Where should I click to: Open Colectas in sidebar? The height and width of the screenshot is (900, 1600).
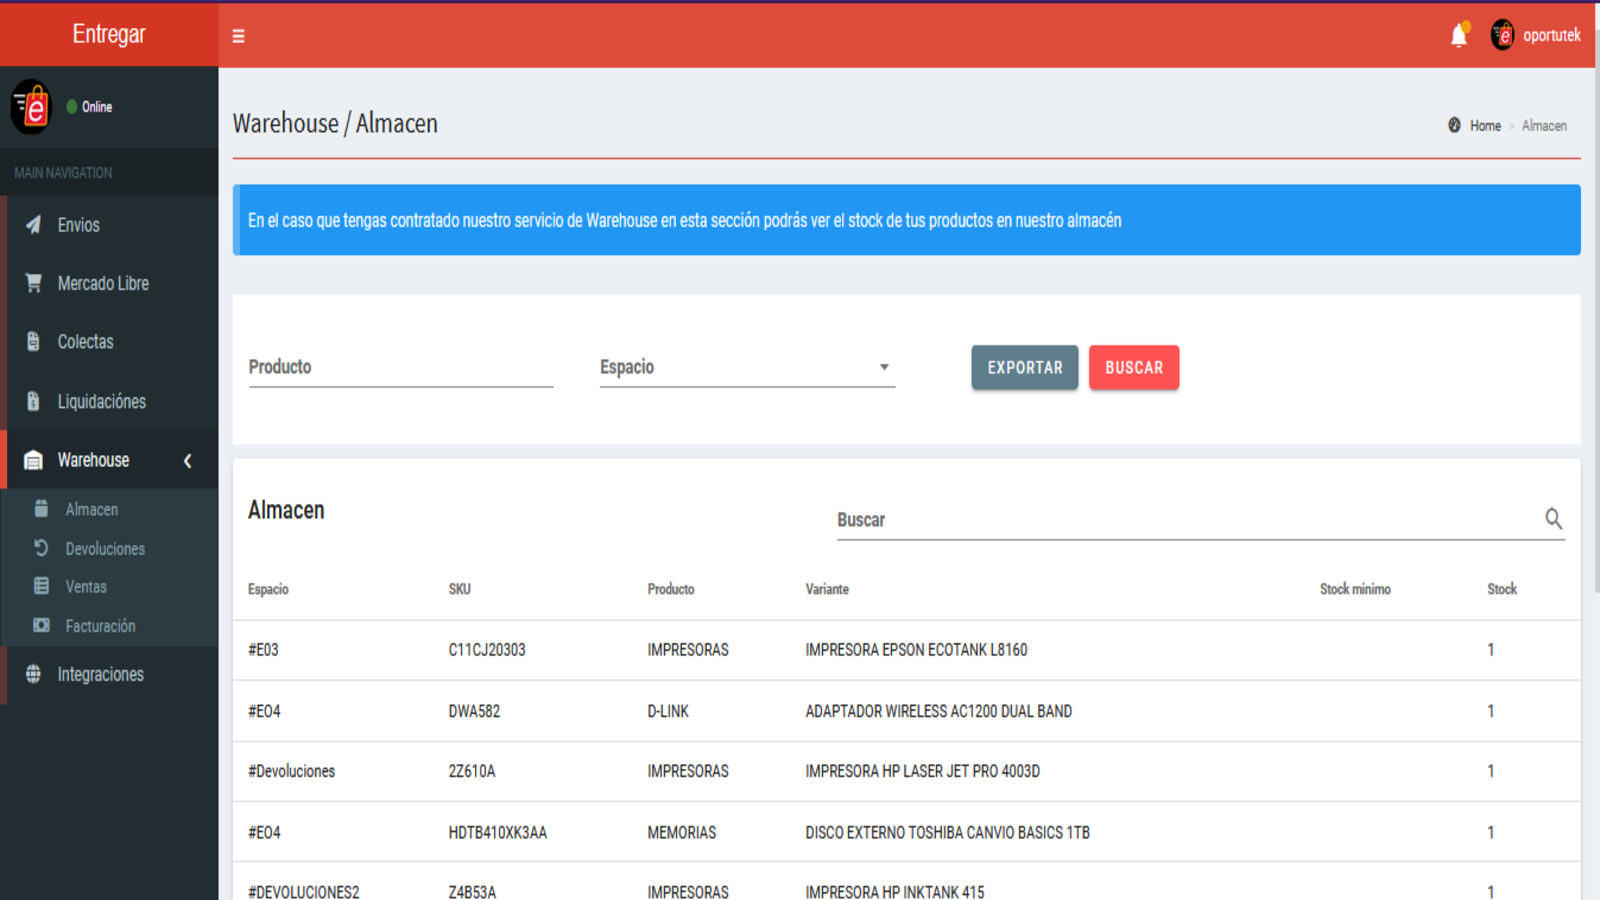pyautogui.click(x=85, y=342)
